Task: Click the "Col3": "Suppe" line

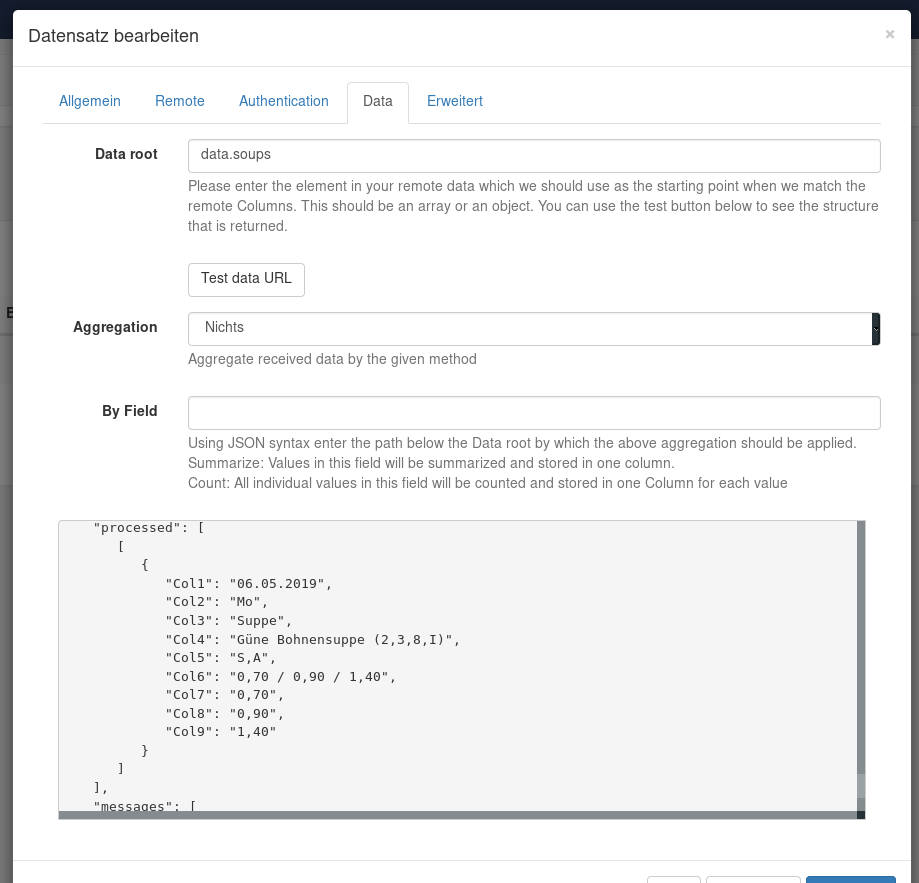Action: [229, 621]
